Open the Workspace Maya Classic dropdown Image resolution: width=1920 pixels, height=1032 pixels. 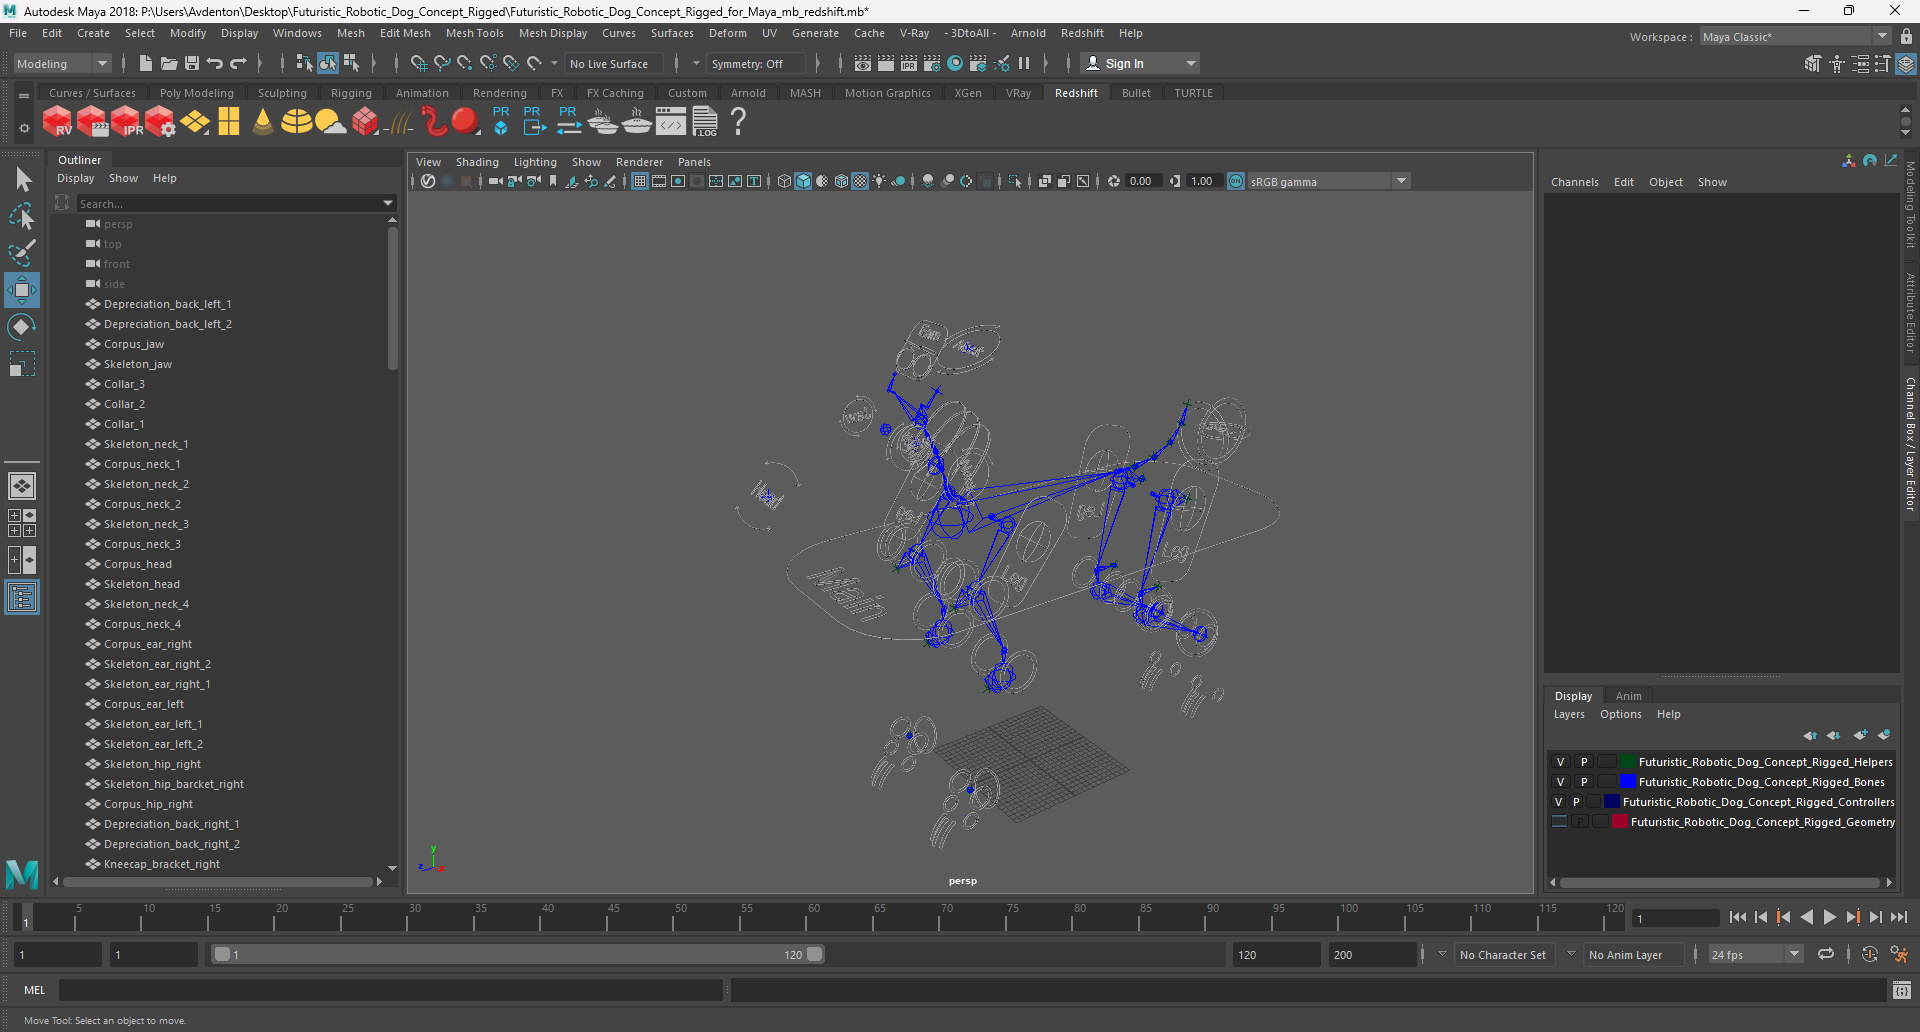[1795, 37]
